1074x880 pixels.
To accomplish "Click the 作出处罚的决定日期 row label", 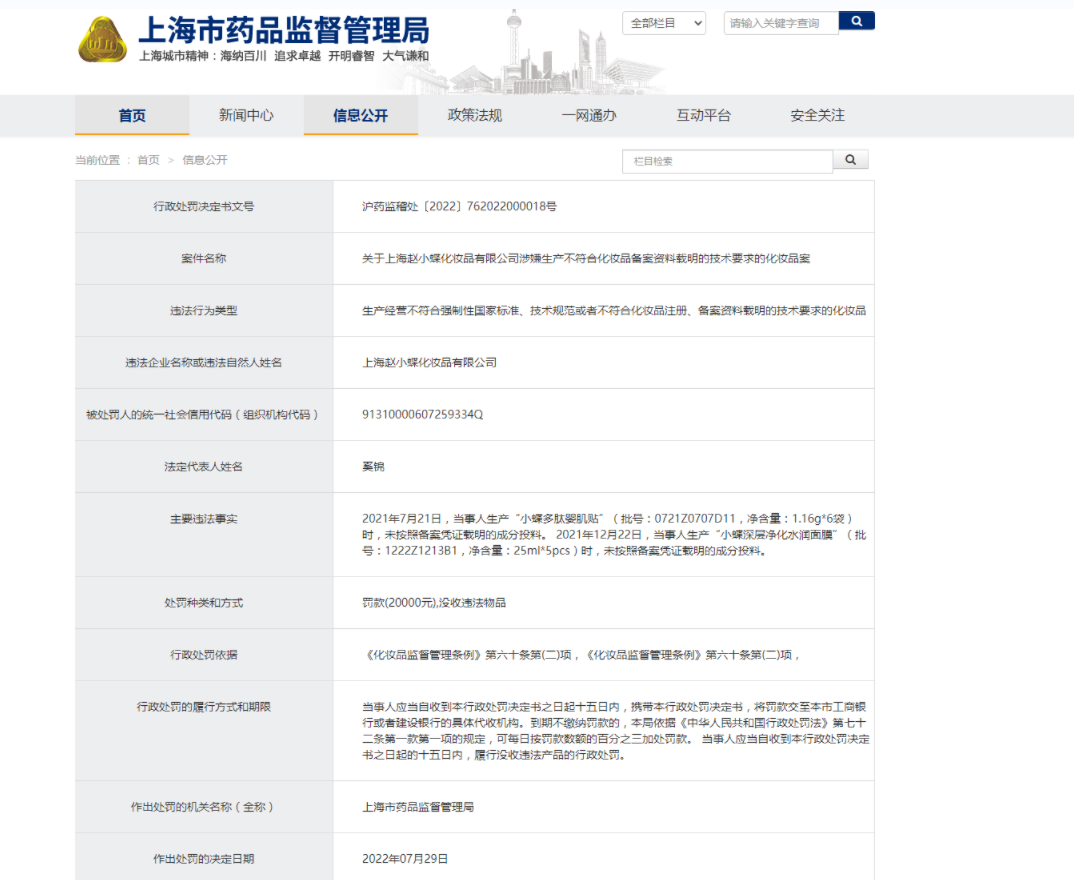I will click(x=203, y=859).
